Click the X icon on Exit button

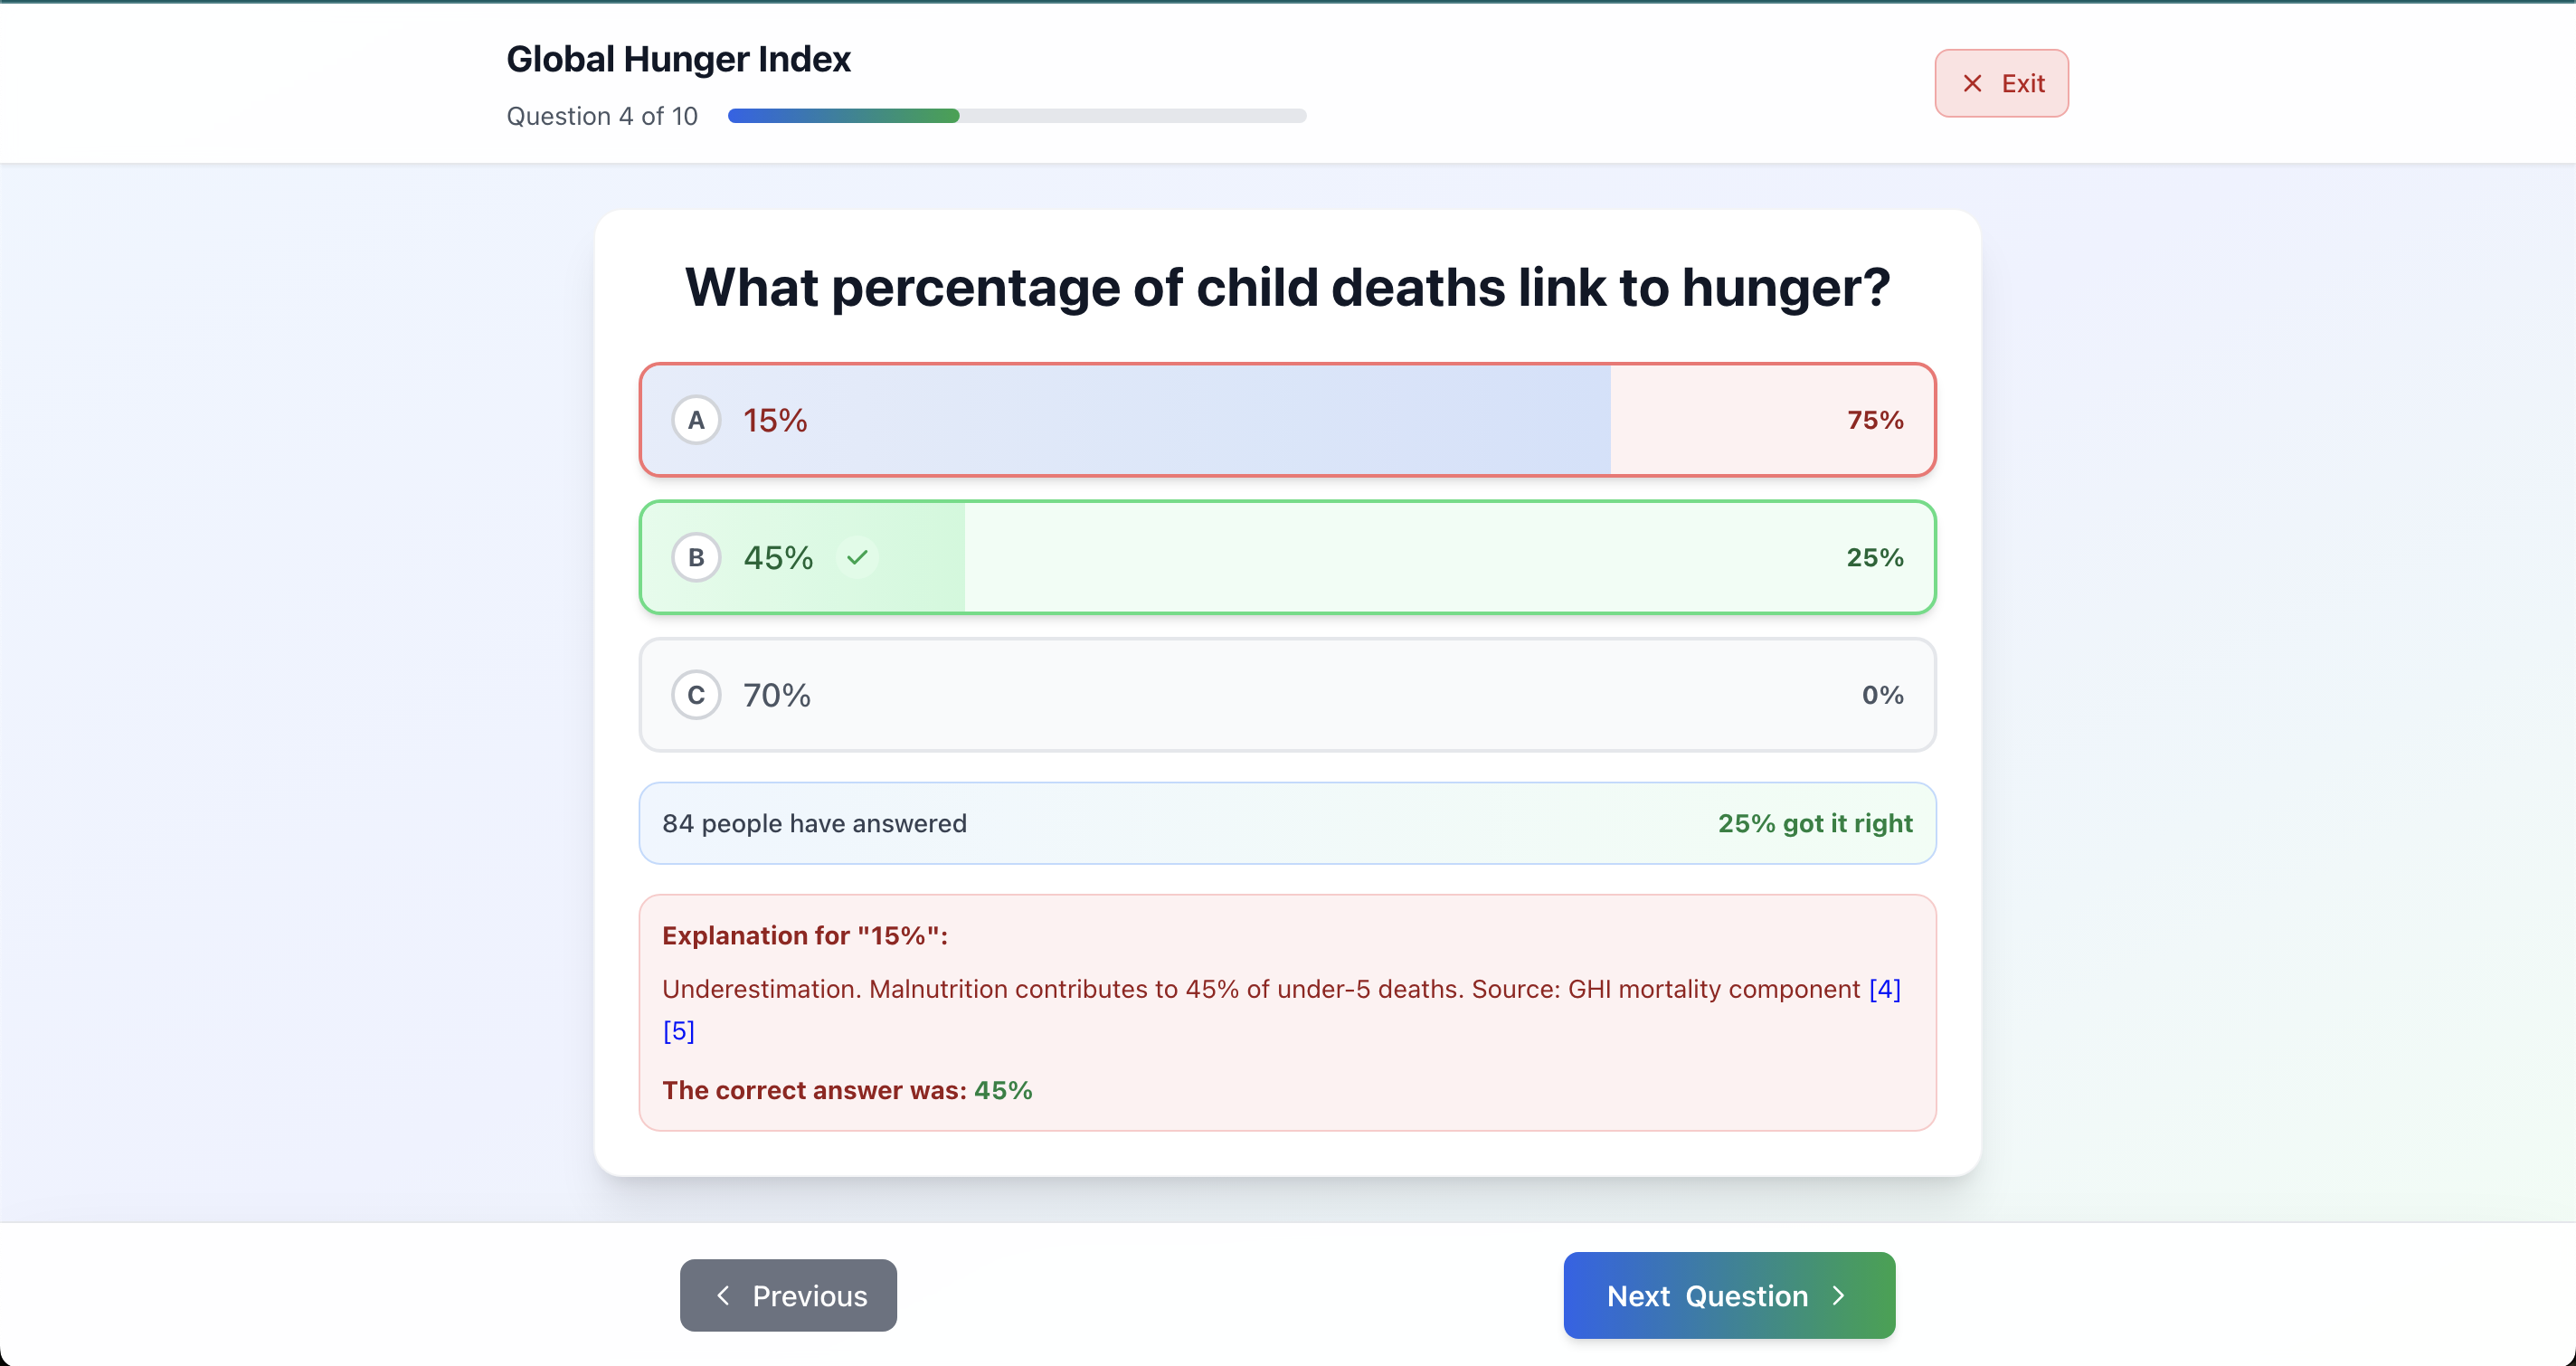coord(1972,83)
